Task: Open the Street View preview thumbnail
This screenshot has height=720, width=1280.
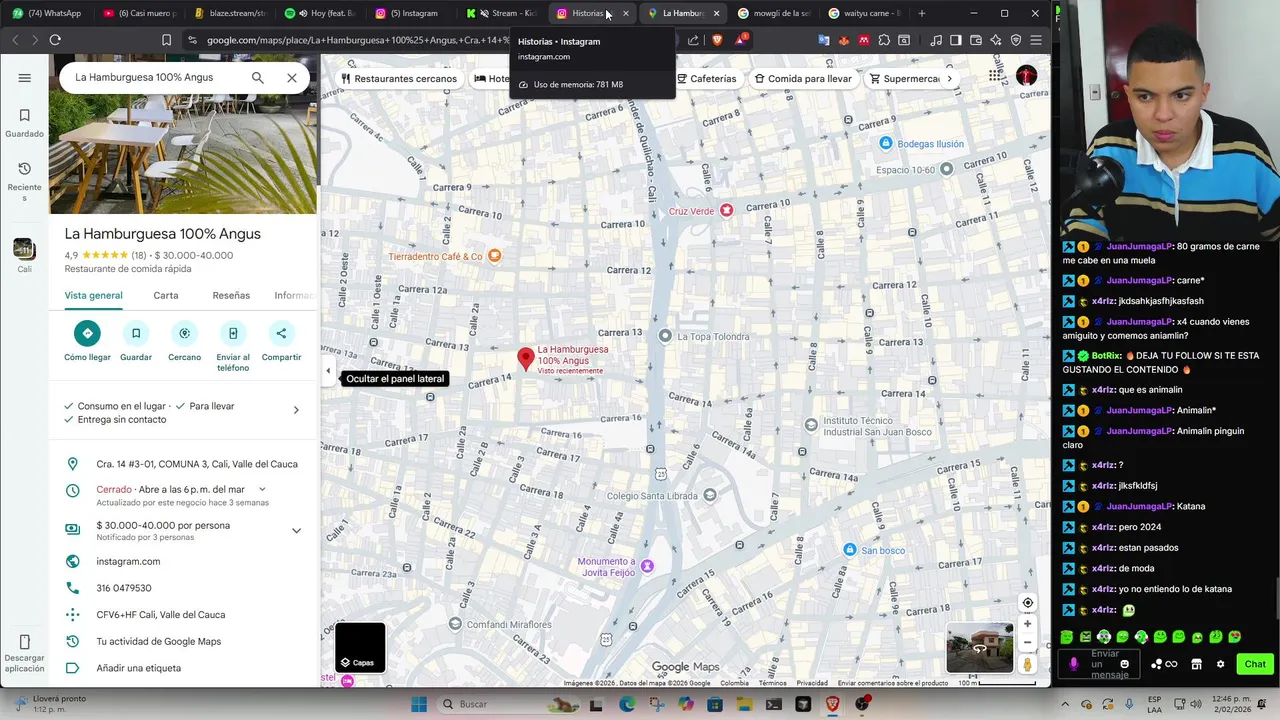Action: point(980,648)
